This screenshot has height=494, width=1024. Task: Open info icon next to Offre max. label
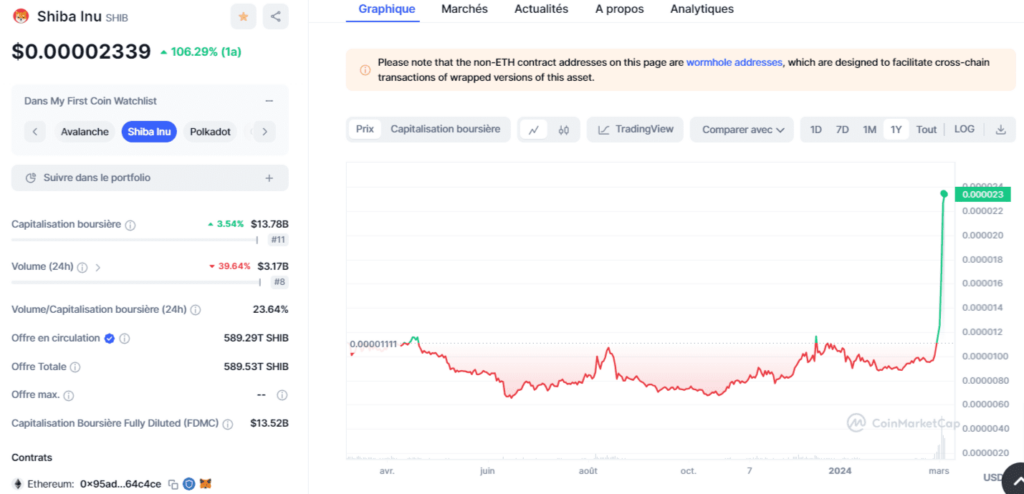point(69,395)
